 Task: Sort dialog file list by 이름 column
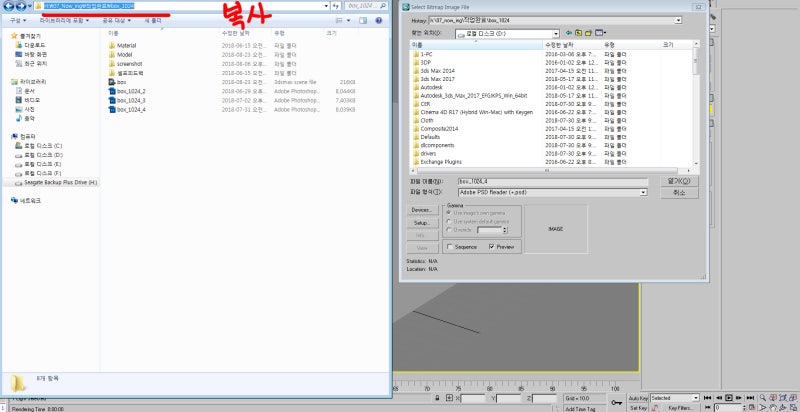(x=476, y=45)
